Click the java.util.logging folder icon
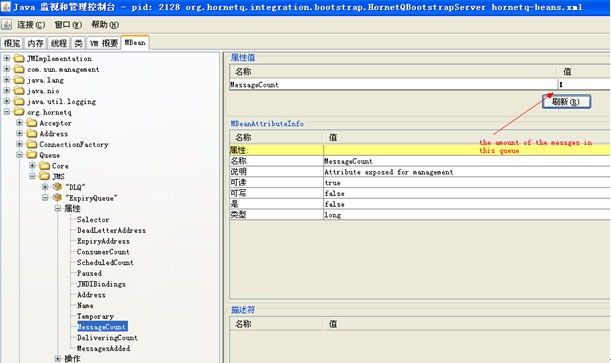 pos(19,101)
